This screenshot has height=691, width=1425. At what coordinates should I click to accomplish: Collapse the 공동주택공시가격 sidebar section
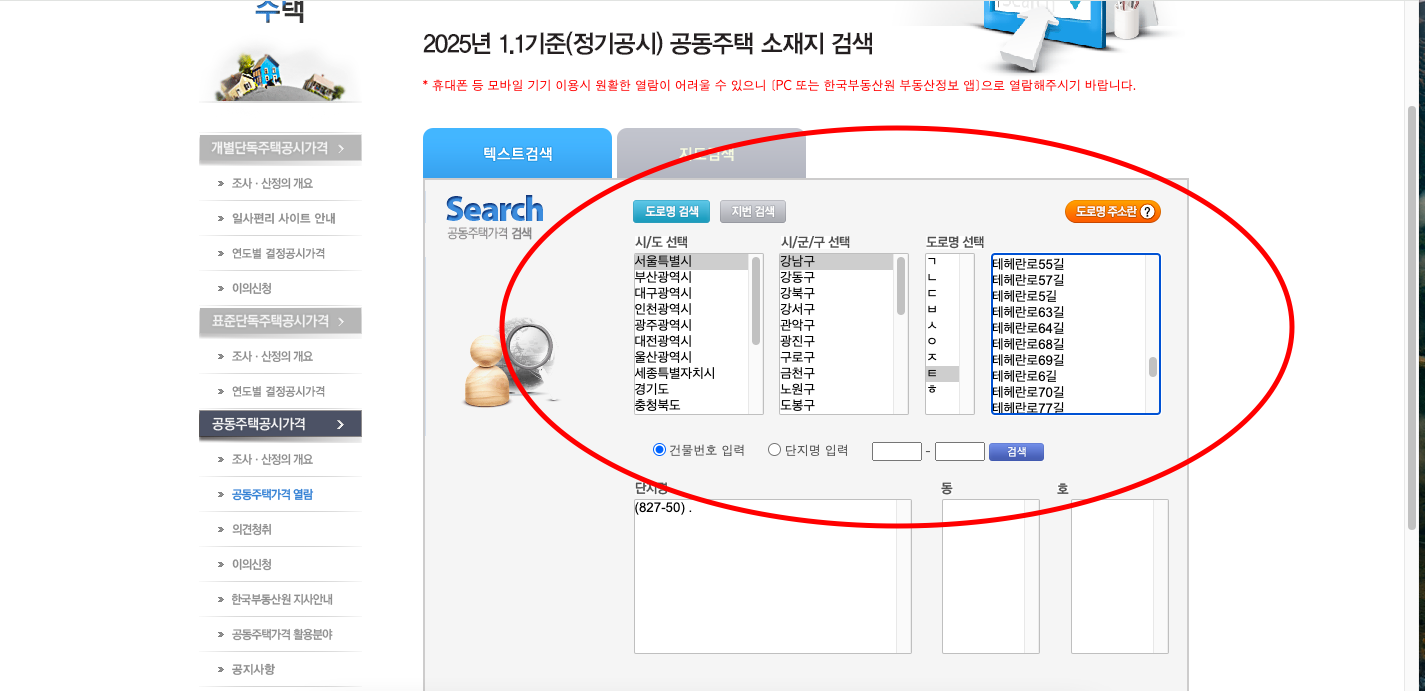280,424
